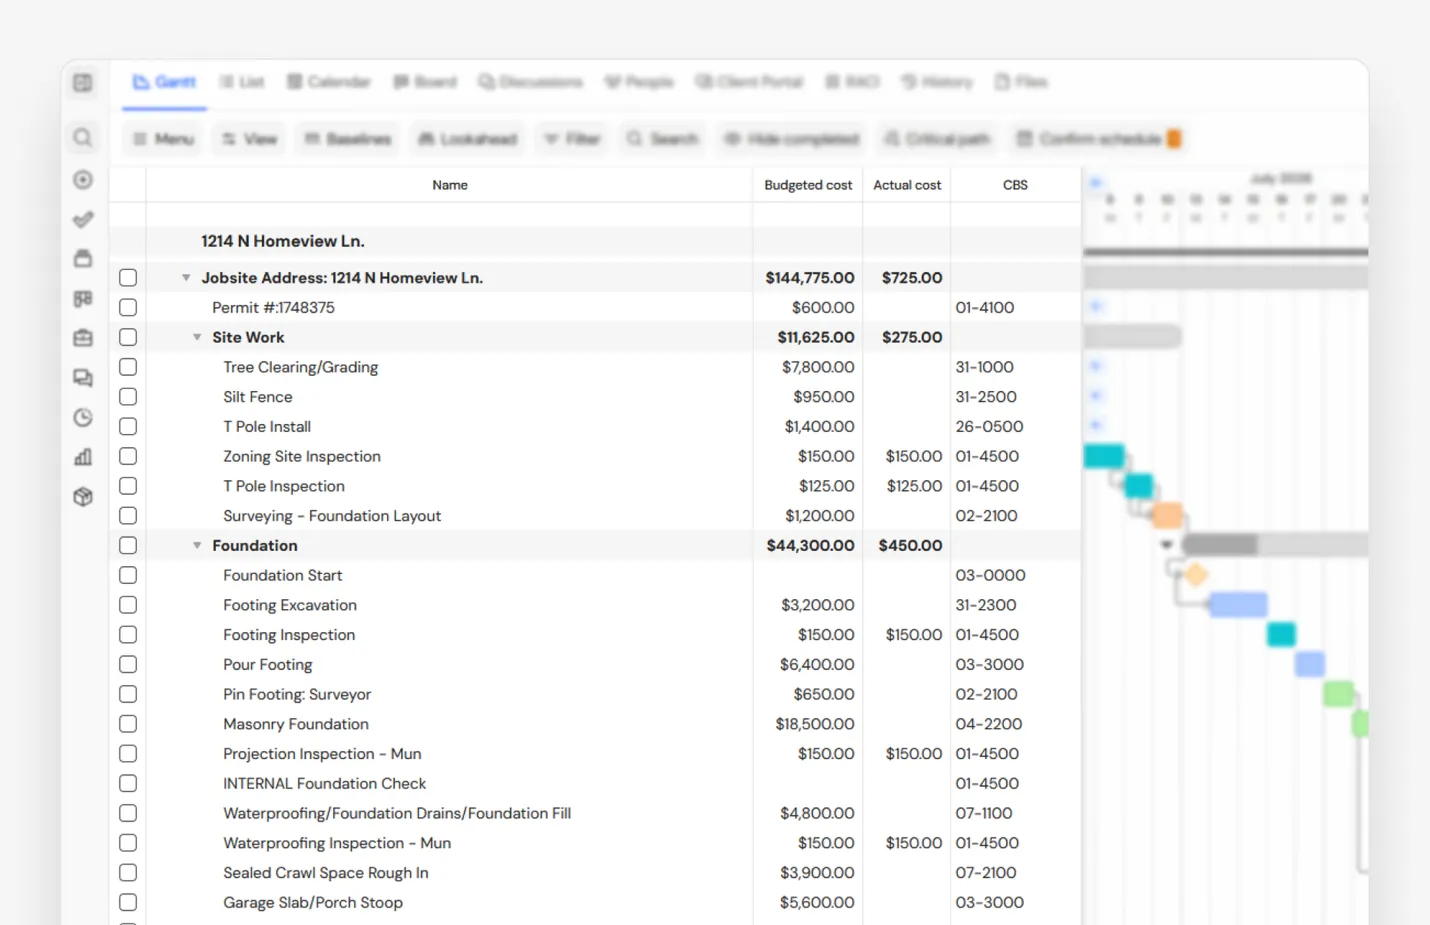
Task: Tick the checkbox for Permit #:1748375
Action: pos(128,307)
